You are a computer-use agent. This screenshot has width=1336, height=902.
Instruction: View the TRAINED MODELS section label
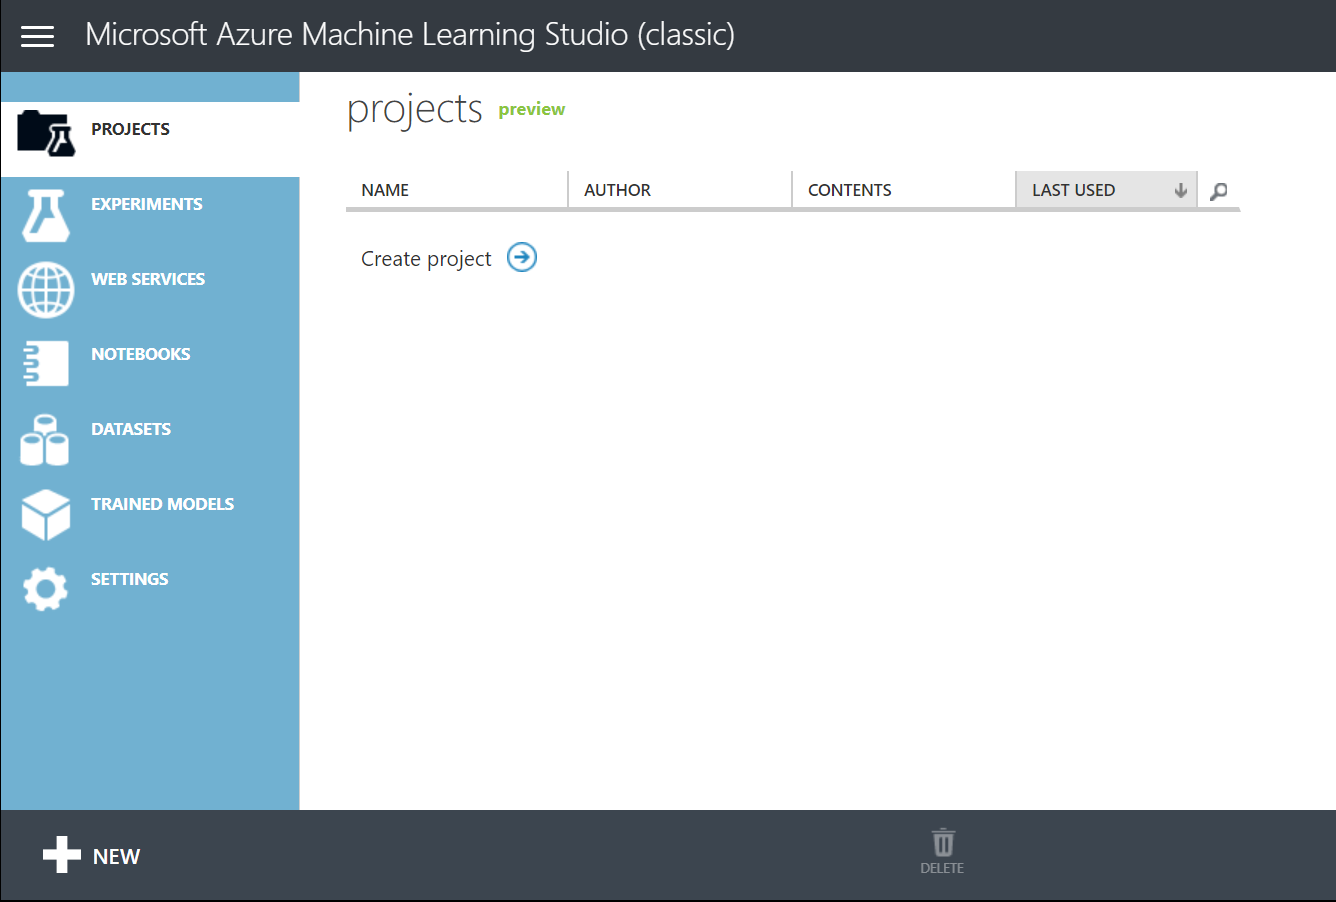[163, 504]
